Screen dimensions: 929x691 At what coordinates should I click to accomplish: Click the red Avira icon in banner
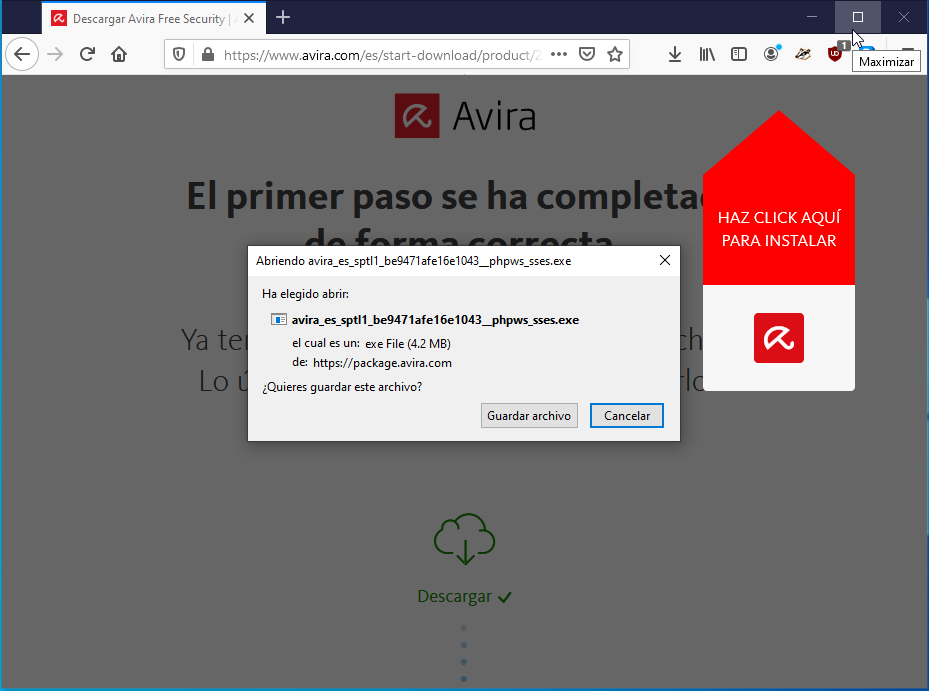click(779, 338)
